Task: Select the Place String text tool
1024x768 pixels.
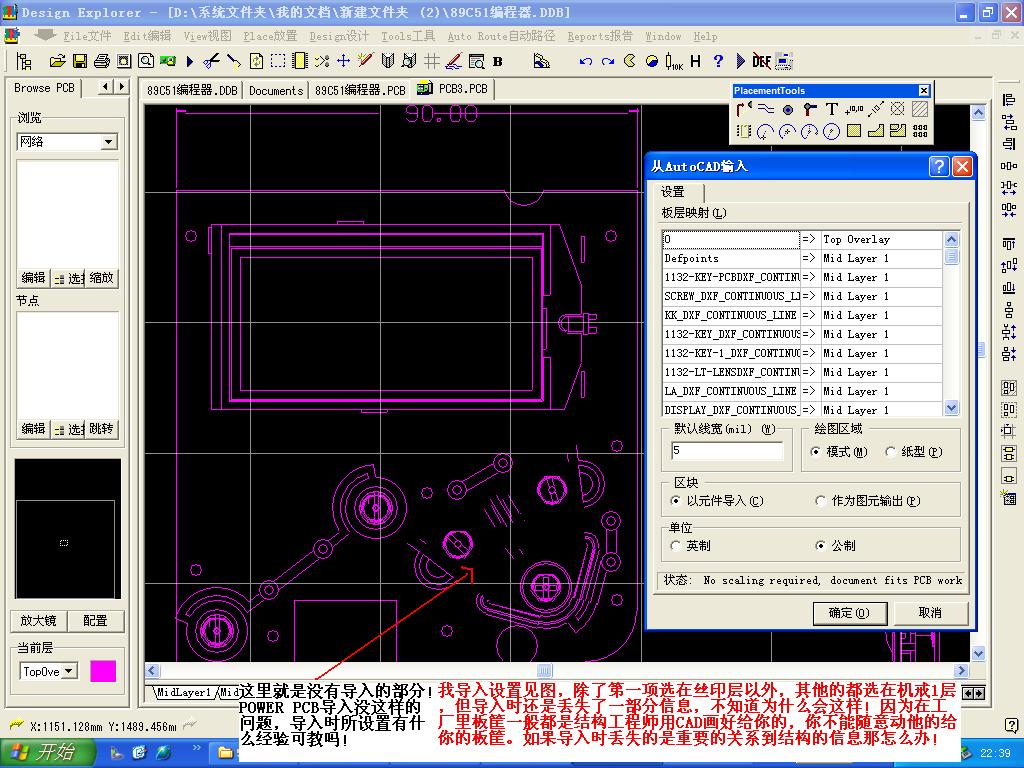Action: point(831,109)
